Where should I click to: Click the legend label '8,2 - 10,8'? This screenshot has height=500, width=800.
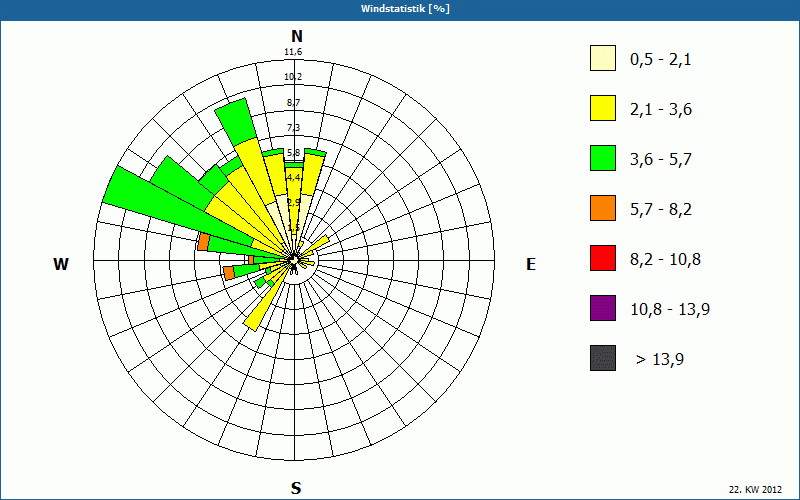[665, 260]
